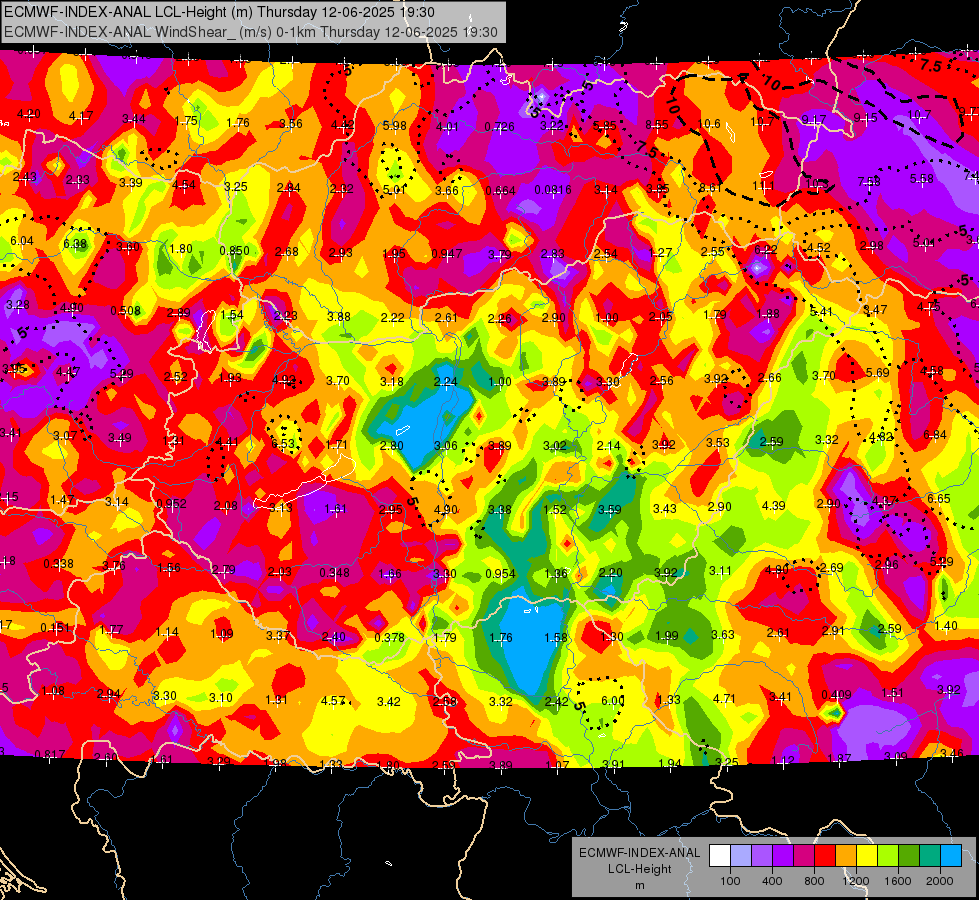
Task: Click the wind shear value 3.59
Action: 609,509
